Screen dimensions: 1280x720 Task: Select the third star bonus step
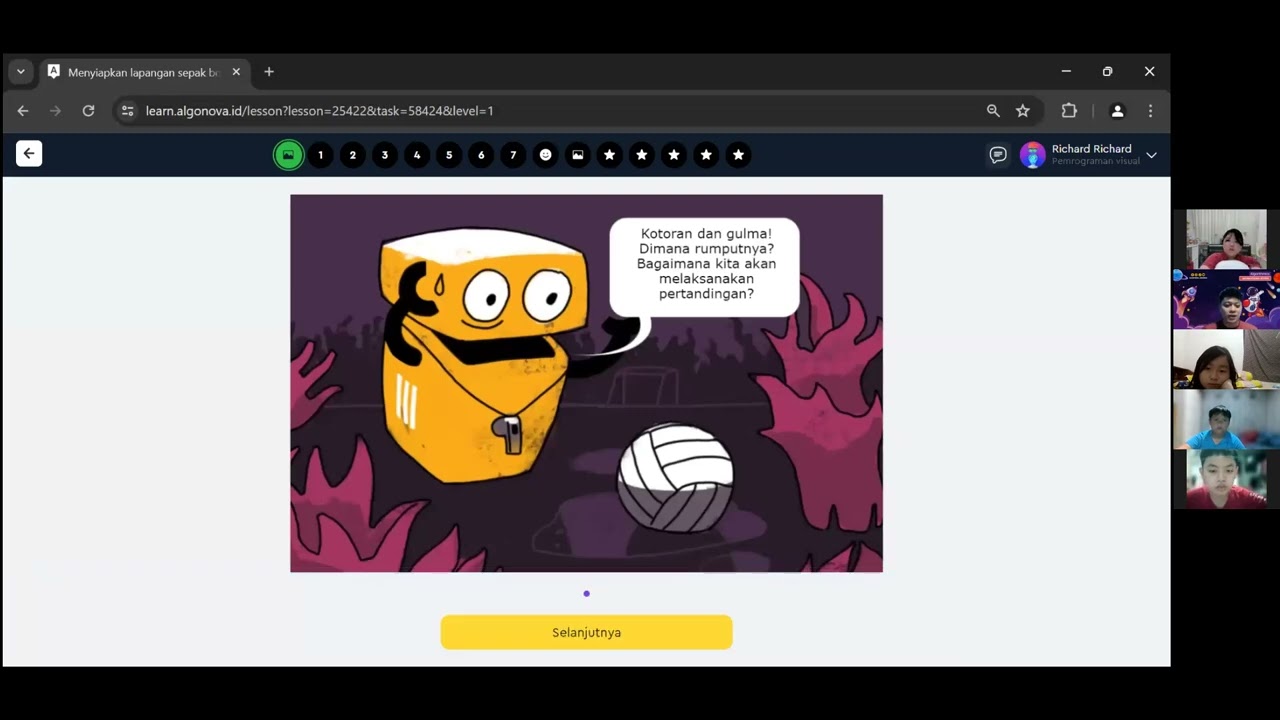pyautogui.click(x=674, y=155)
